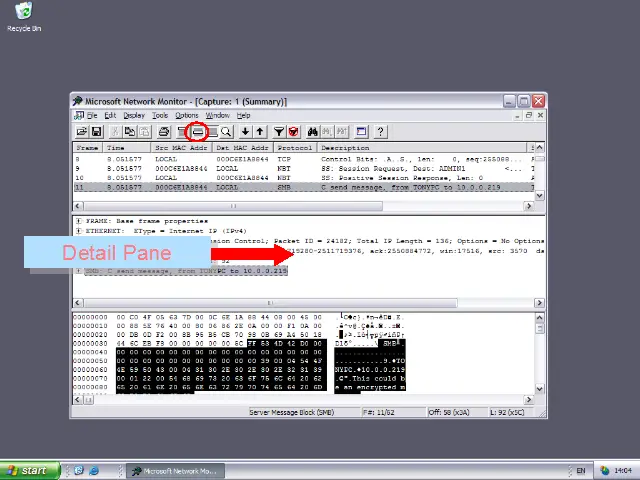The height and width of the screenshot is (480, 640).
Task: Open the Display menu
Action: coord(134,116)
